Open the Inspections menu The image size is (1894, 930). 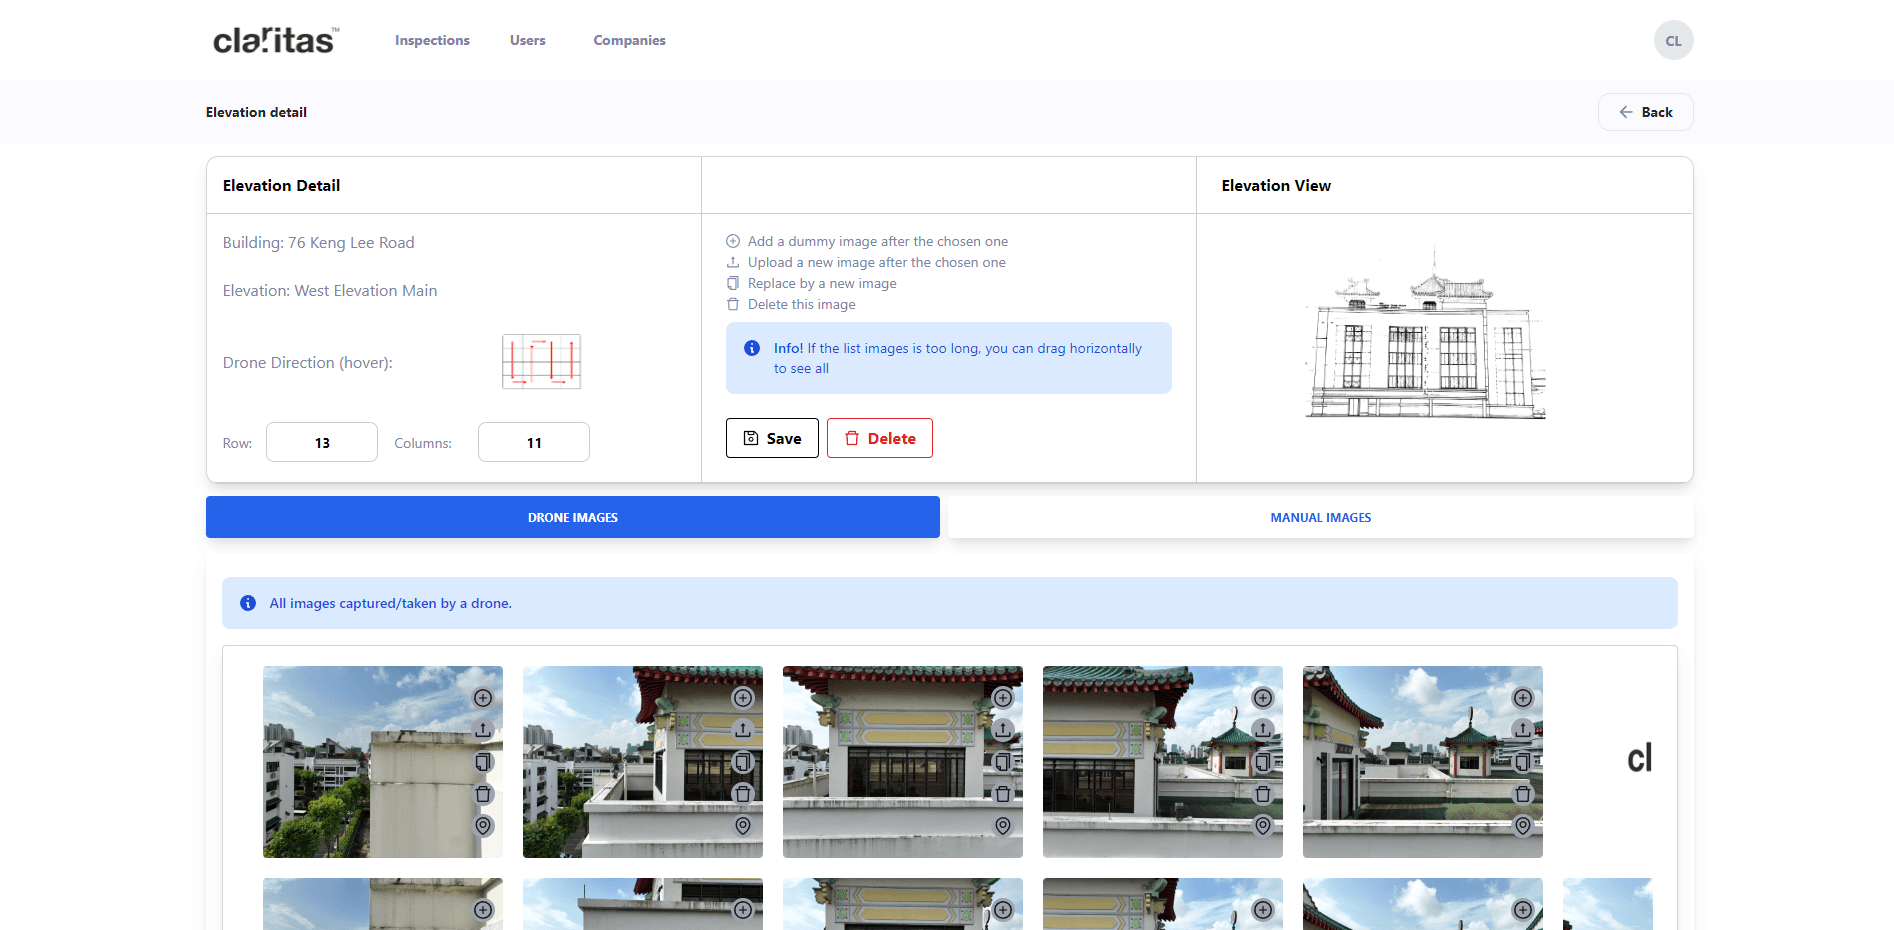(432, 40)
